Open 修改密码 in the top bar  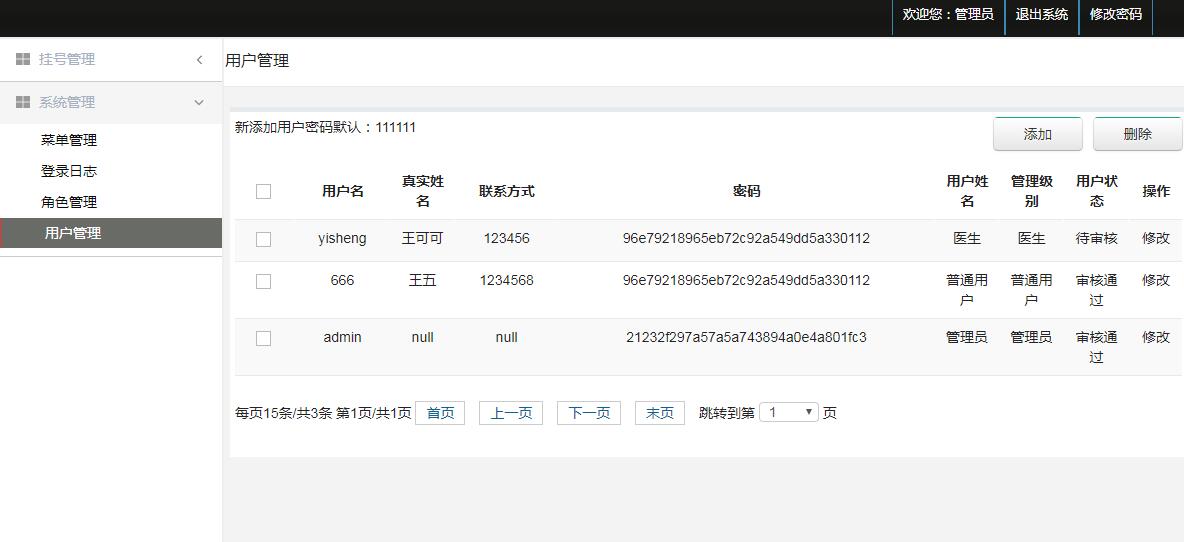pyautogui.click(x=1115, y=14)
